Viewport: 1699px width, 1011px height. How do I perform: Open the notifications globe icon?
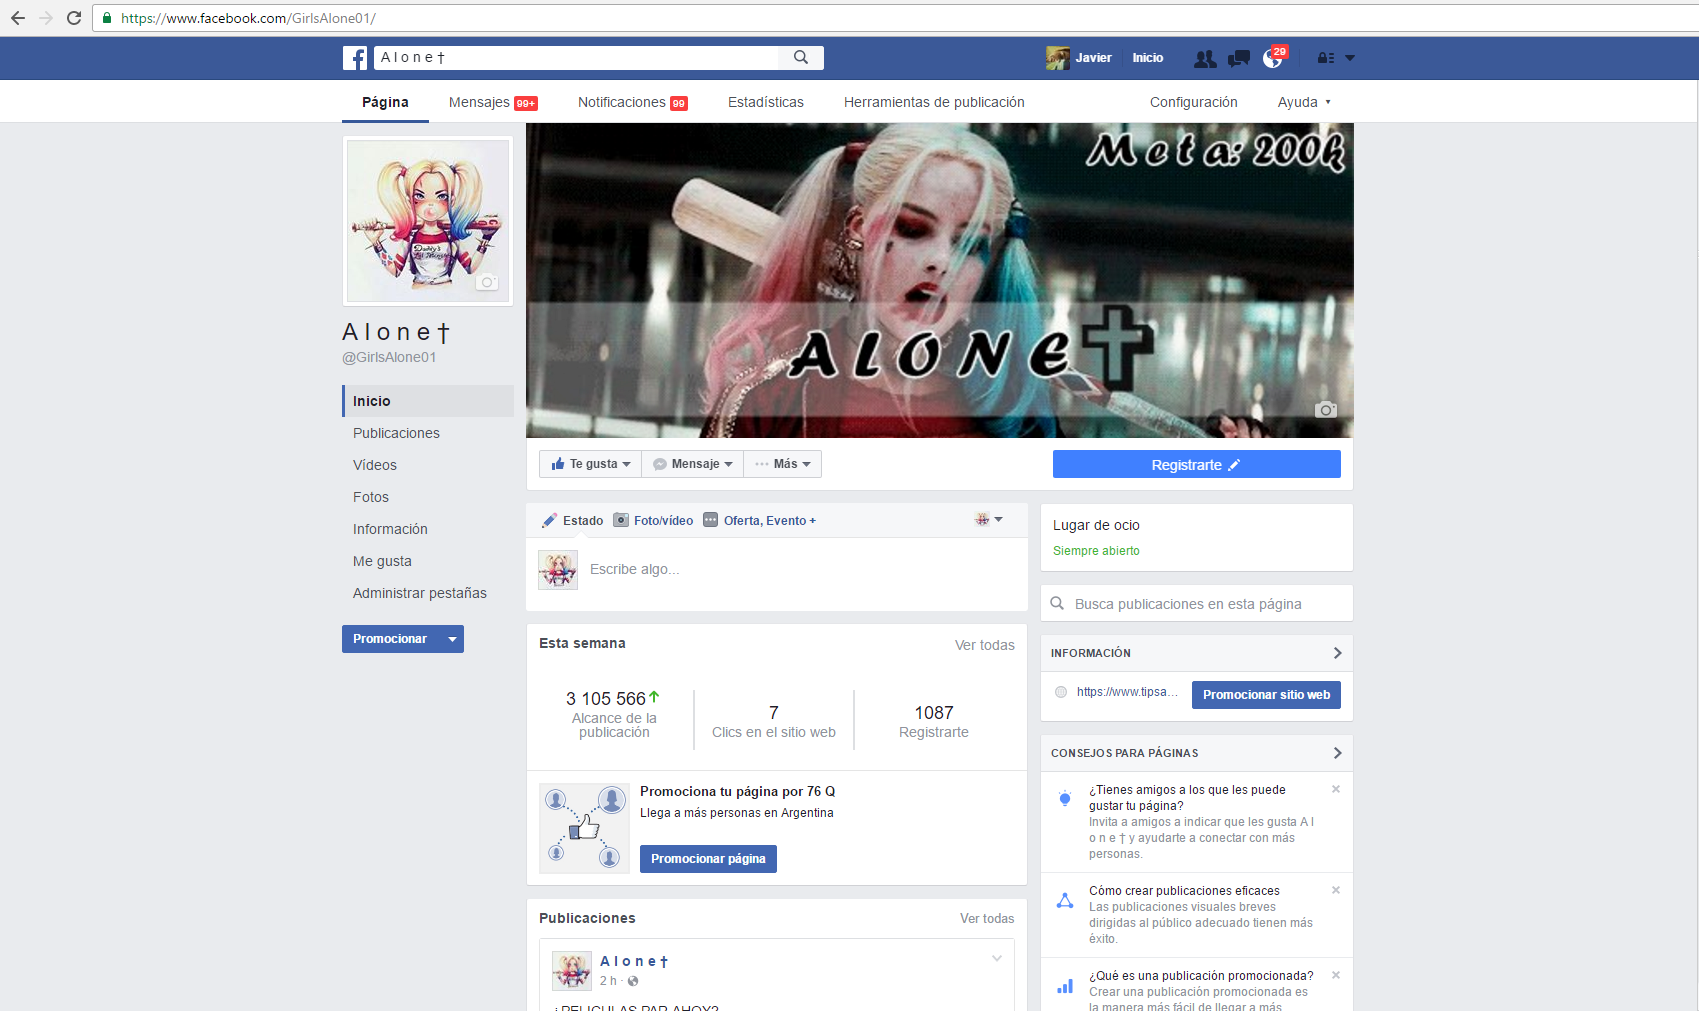coord(1272,59)
